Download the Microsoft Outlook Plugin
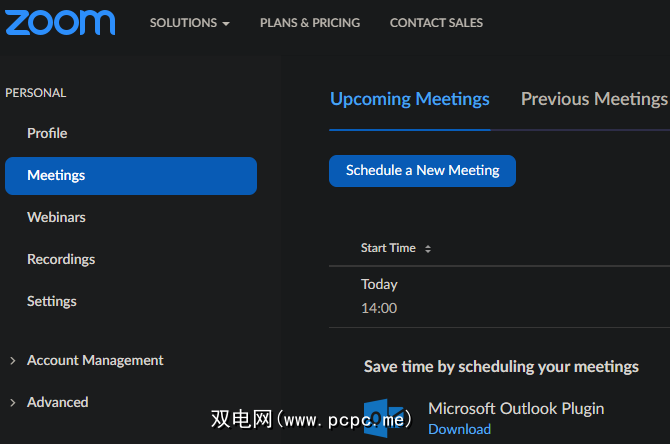 [459, 429]
